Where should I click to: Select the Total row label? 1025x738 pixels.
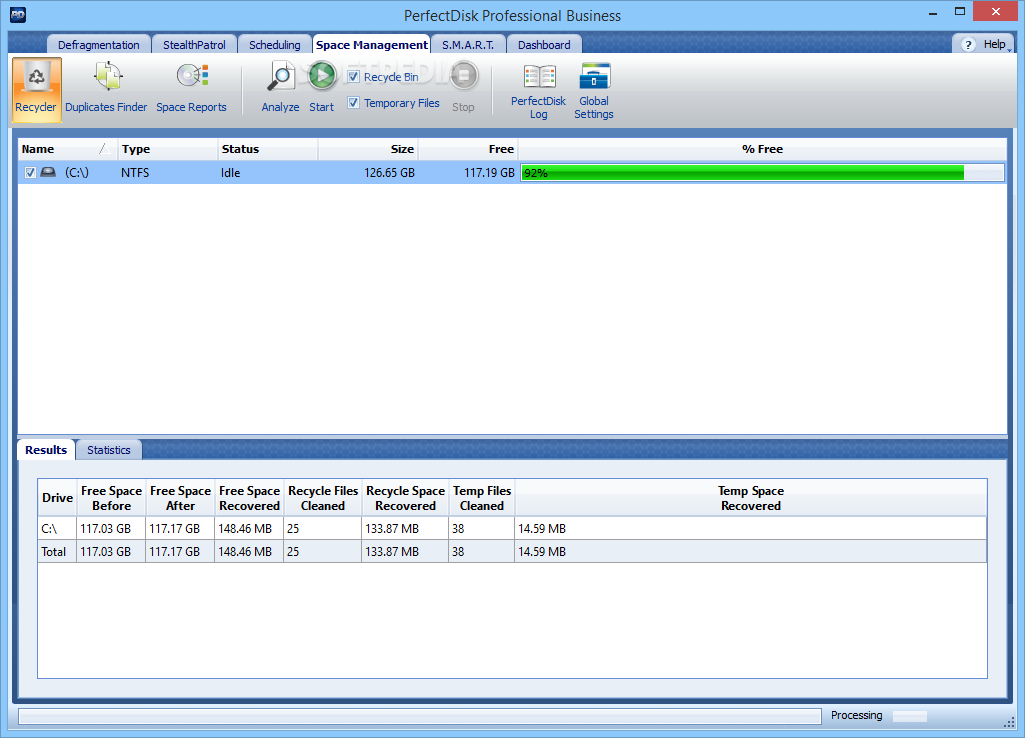(54, 552)
